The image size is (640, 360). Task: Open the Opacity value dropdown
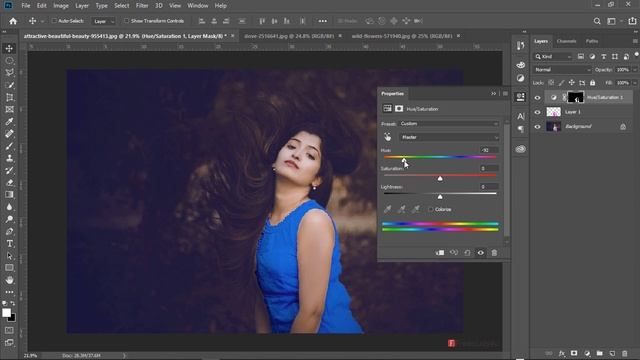click(634, 70)
